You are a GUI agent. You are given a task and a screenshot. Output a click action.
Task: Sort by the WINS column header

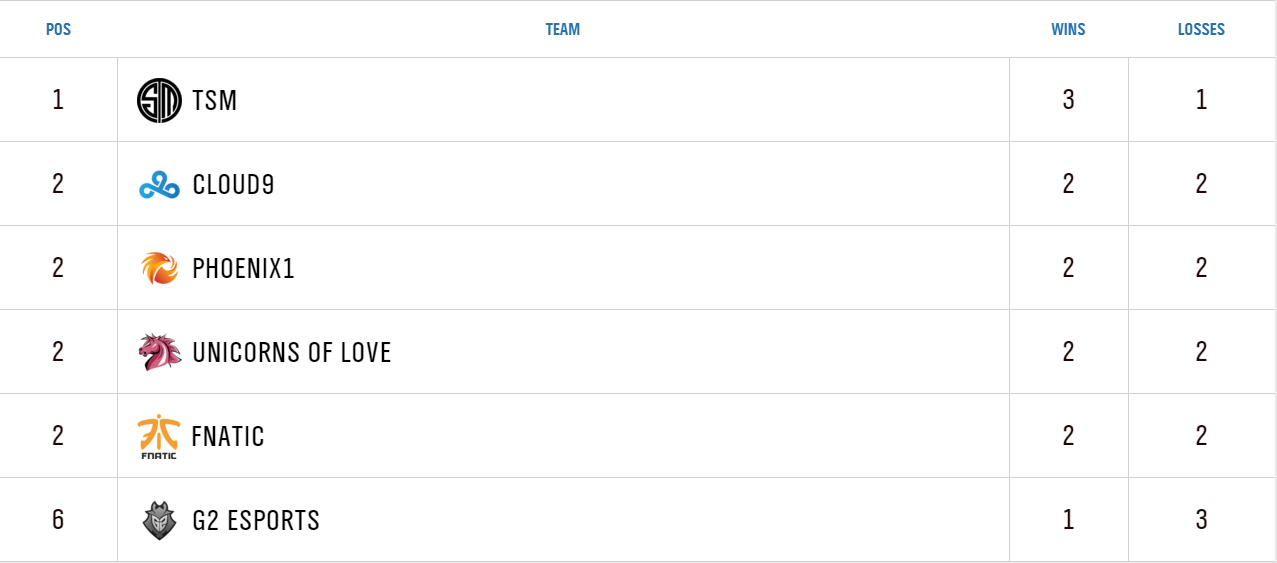(x=1068, y=29)
